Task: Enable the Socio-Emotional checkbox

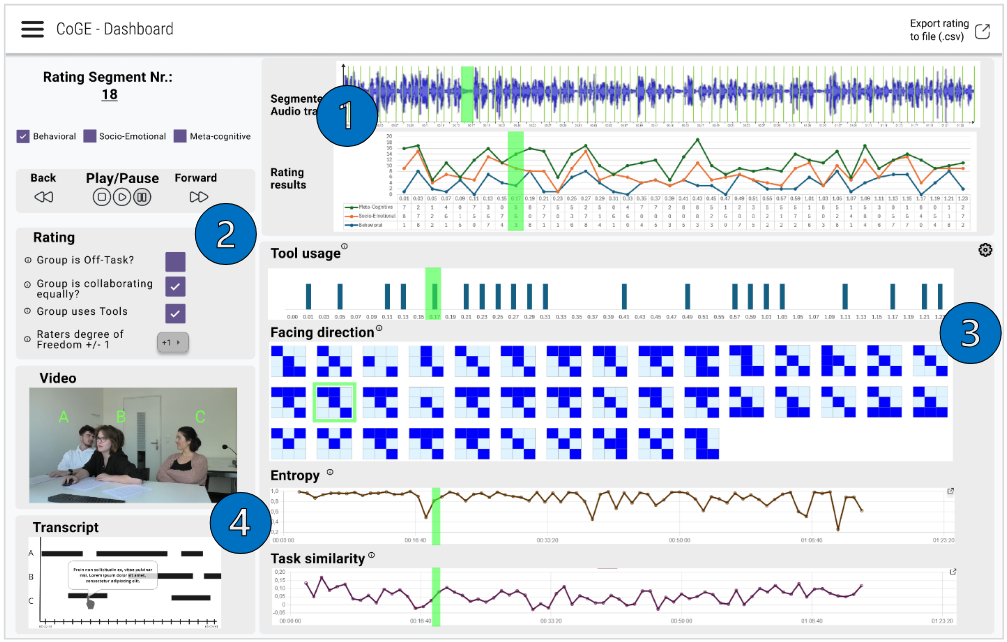Action: click(x=90, y=136)
